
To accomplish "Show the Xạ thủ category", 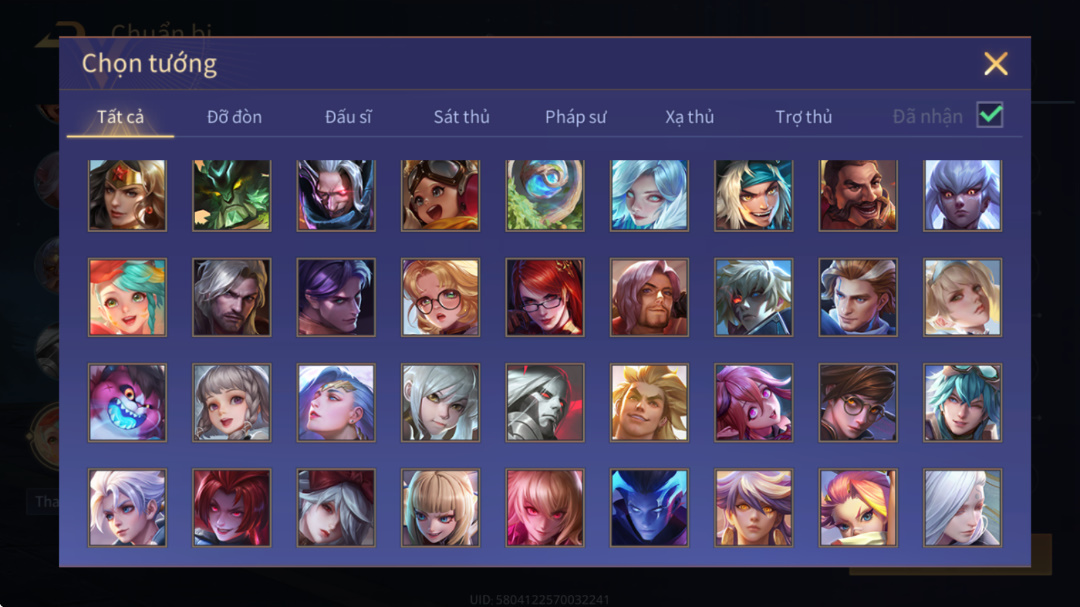I will pos(689,116).
